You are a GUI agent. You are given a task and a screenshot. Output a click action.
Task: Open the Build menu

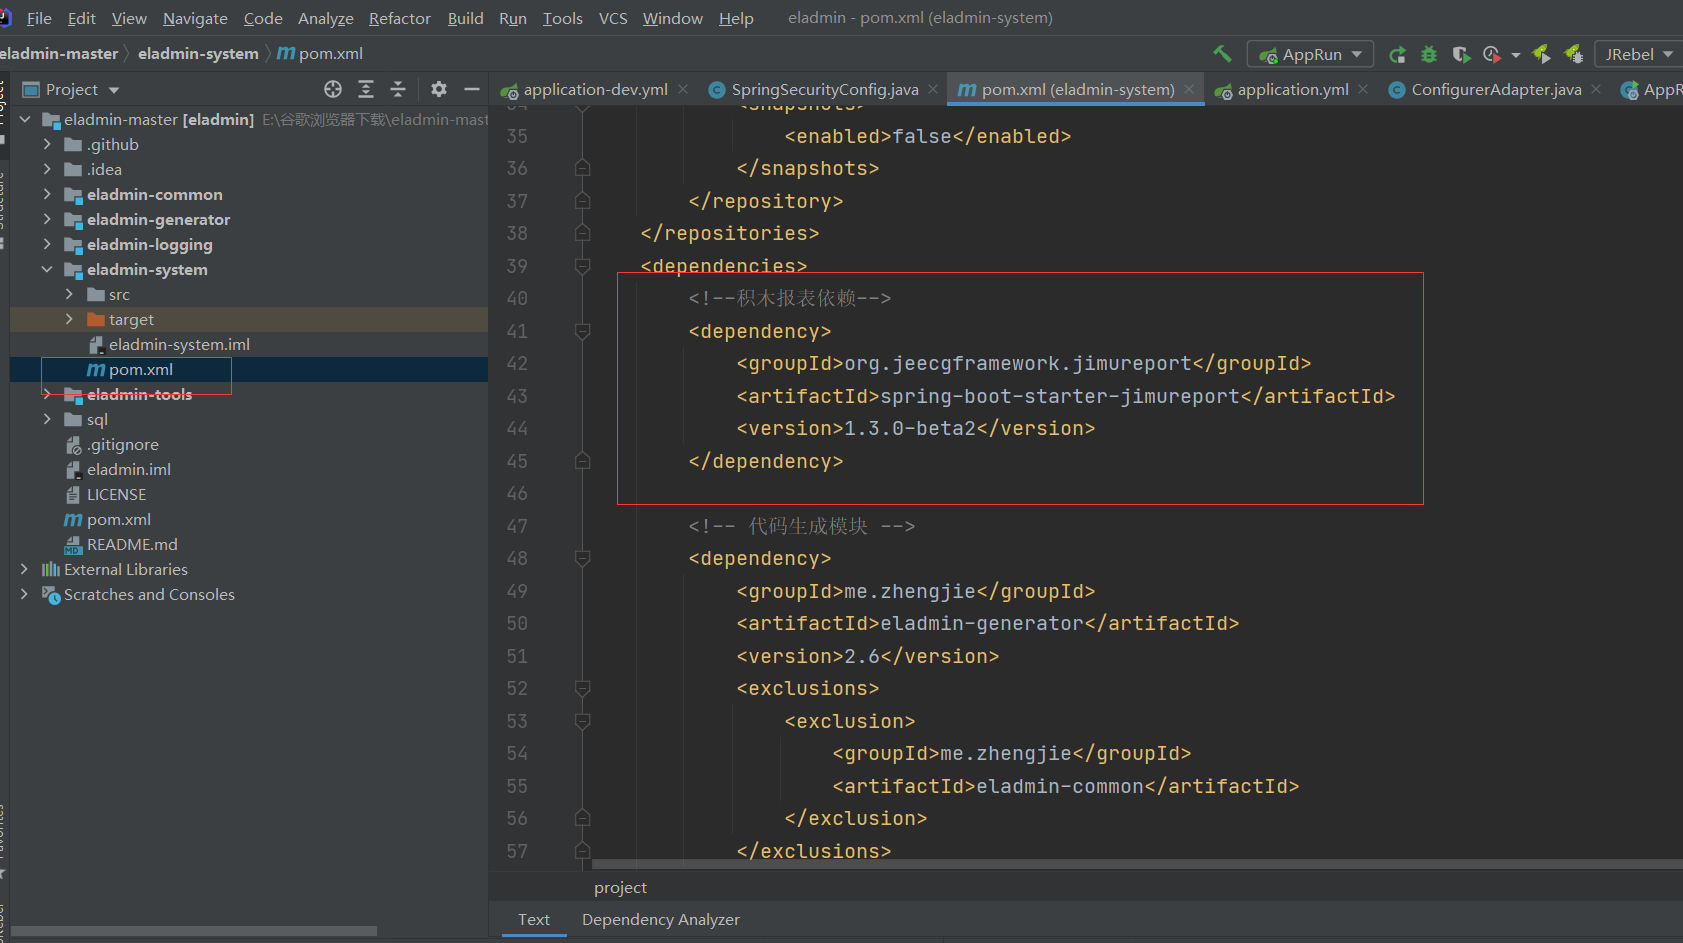pyautogui.click(x=466, y=18)
